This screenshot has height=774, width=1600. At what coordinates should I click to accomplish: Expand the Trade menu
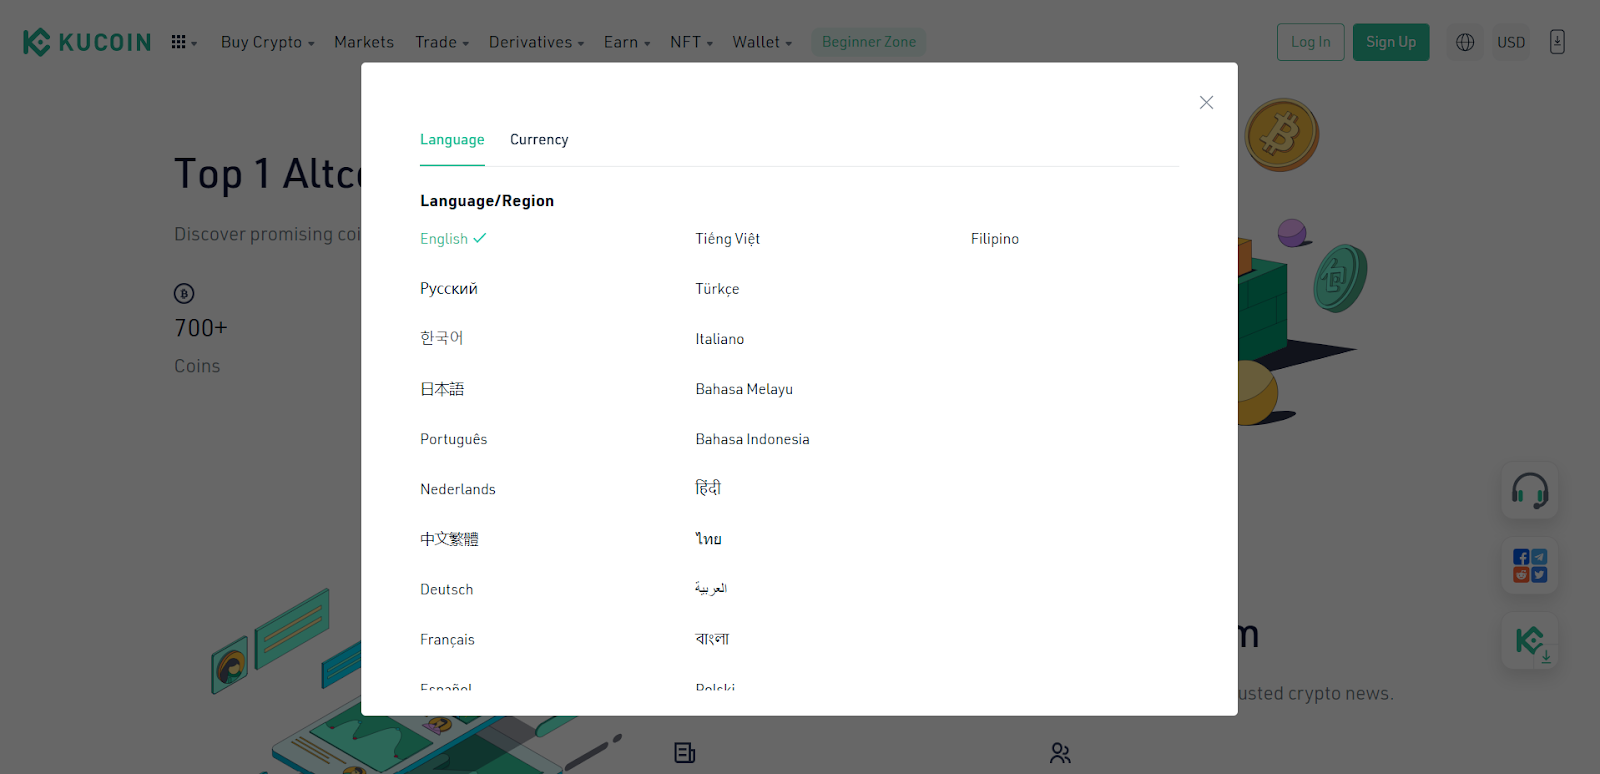click(442, 42)
